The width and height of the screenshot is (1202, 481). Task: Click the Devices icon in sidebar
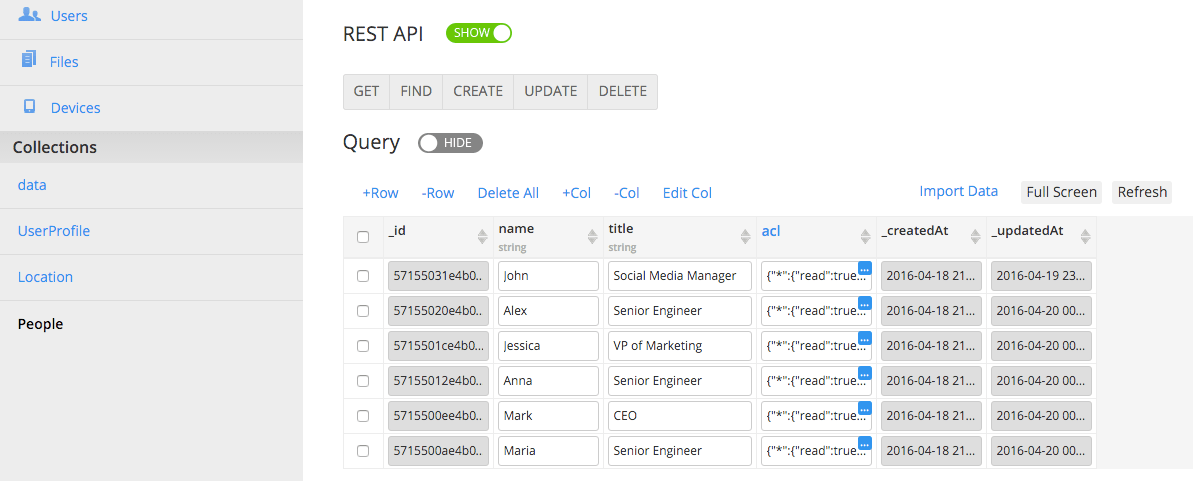coord(30,106)
